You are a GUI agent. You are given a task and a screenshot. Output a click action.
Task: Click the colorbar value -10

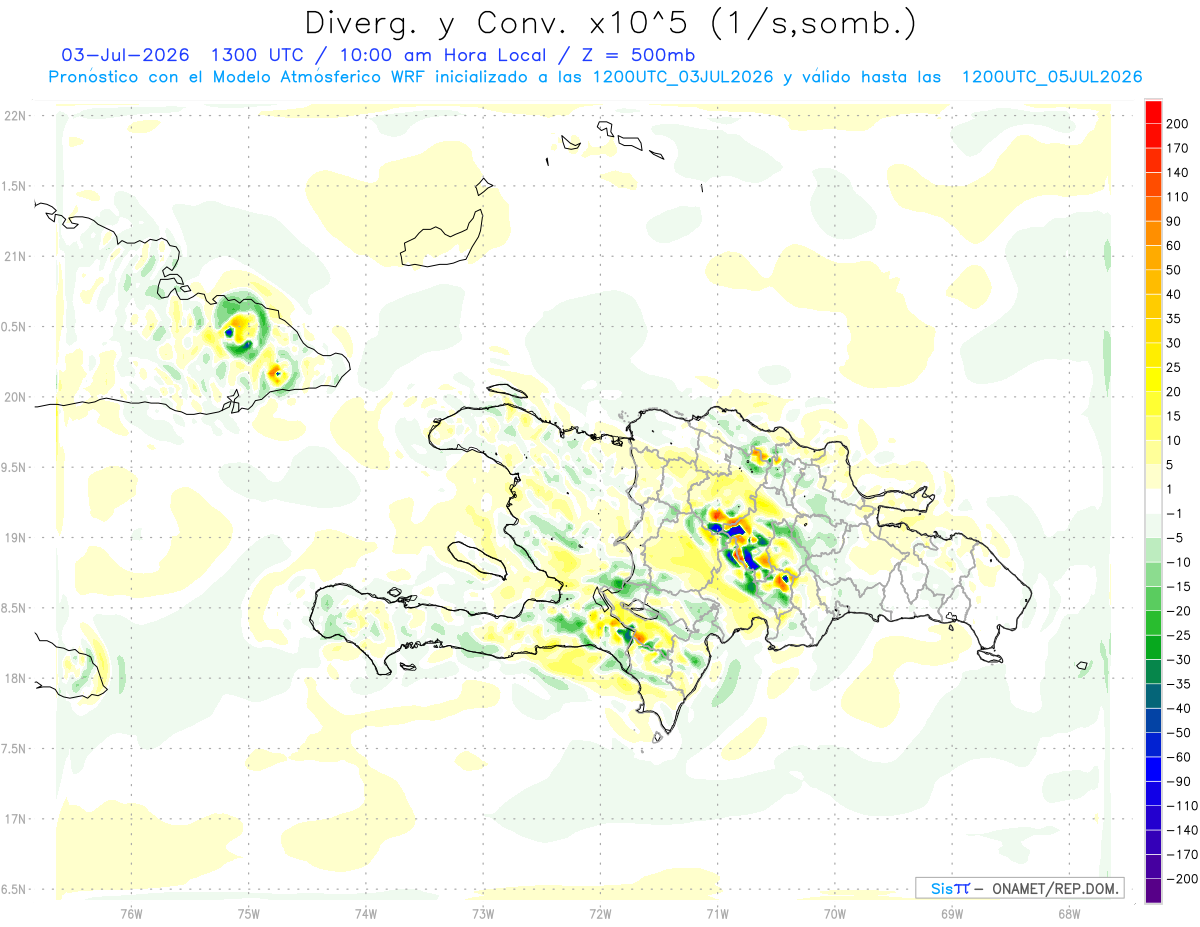tap(1177, 562)
